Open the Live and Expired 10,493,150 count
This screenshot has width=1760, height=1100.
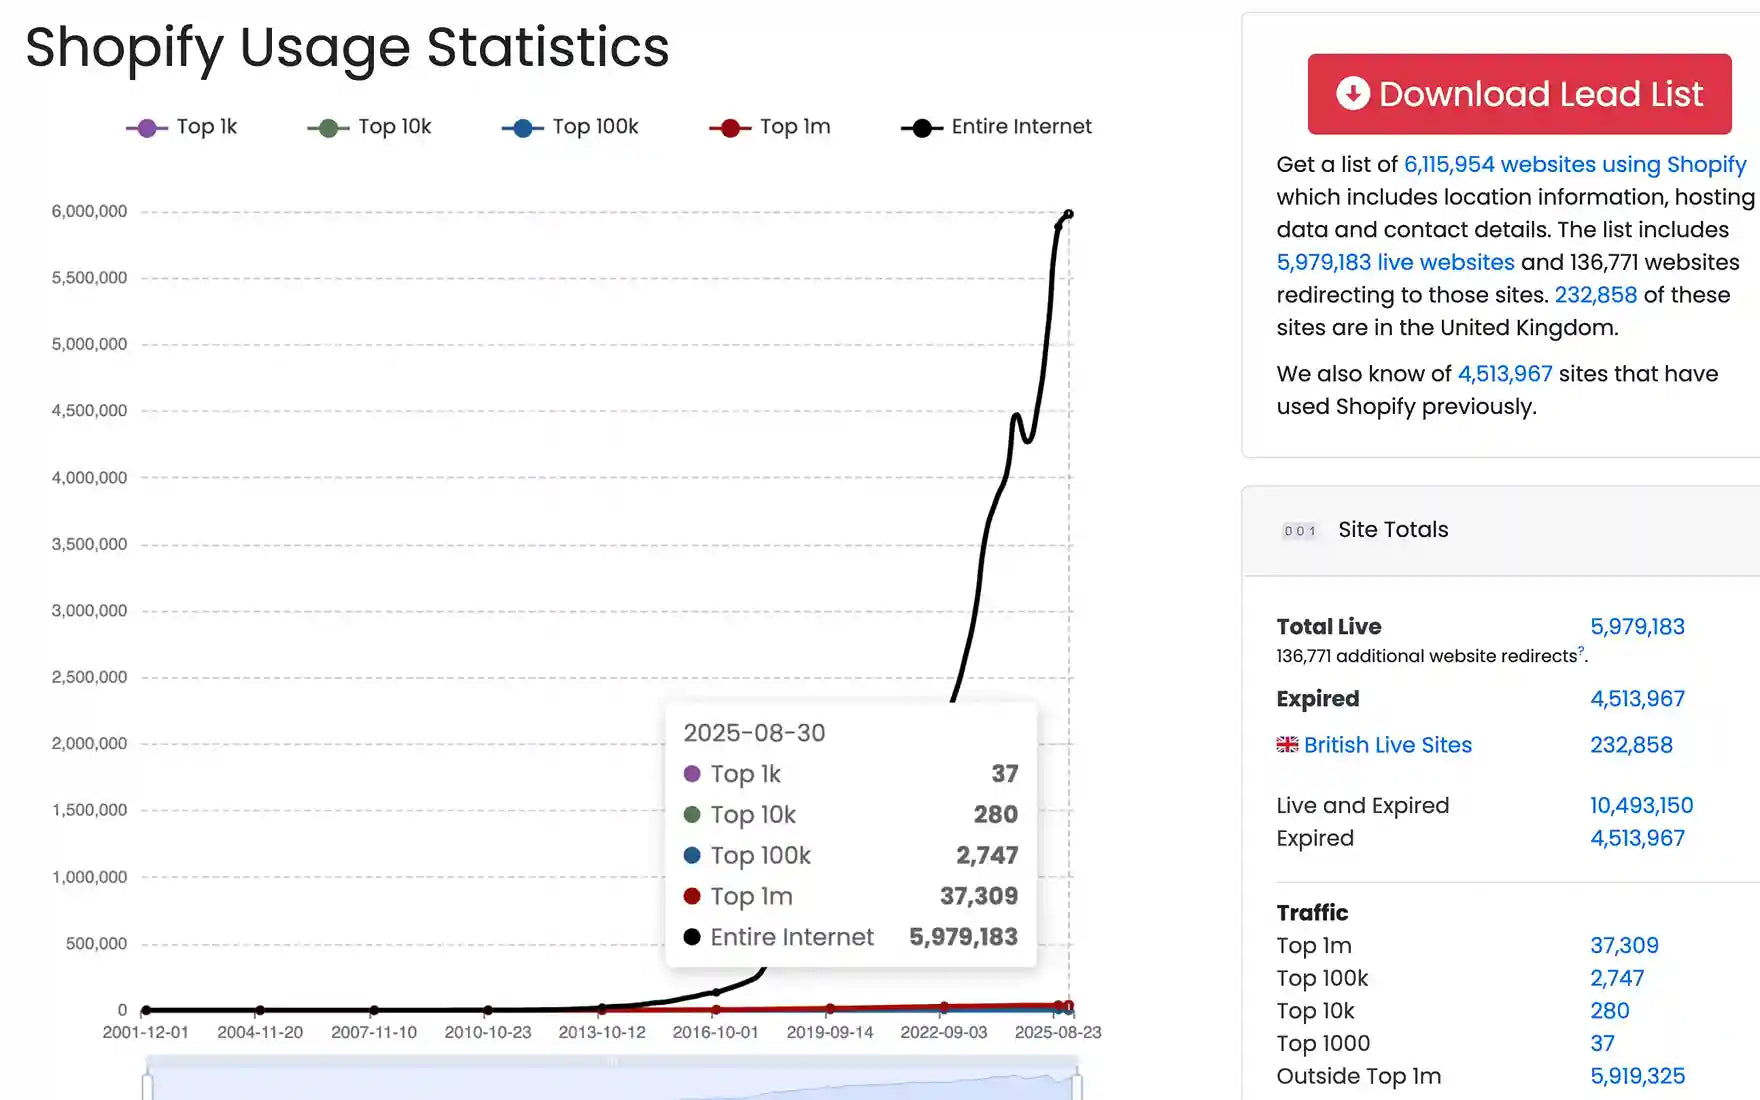pyautogui.click(x=1641, y=806)
